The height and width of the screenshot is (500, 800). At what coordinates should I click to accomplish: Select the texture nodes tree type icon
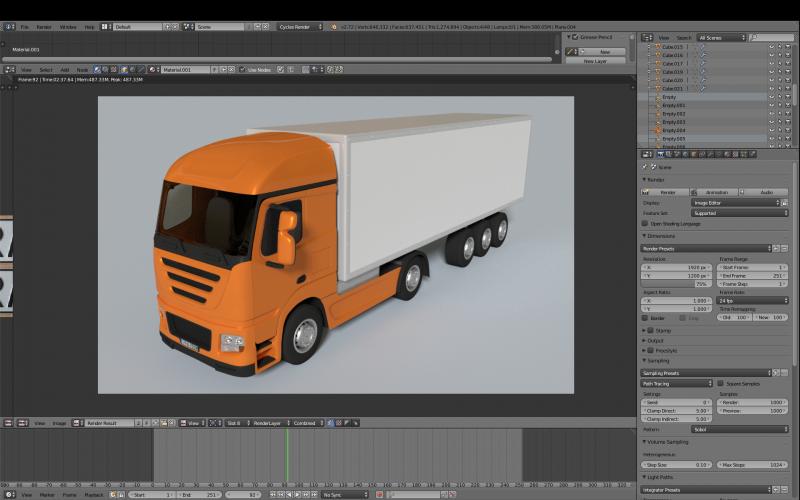point(114,69)
